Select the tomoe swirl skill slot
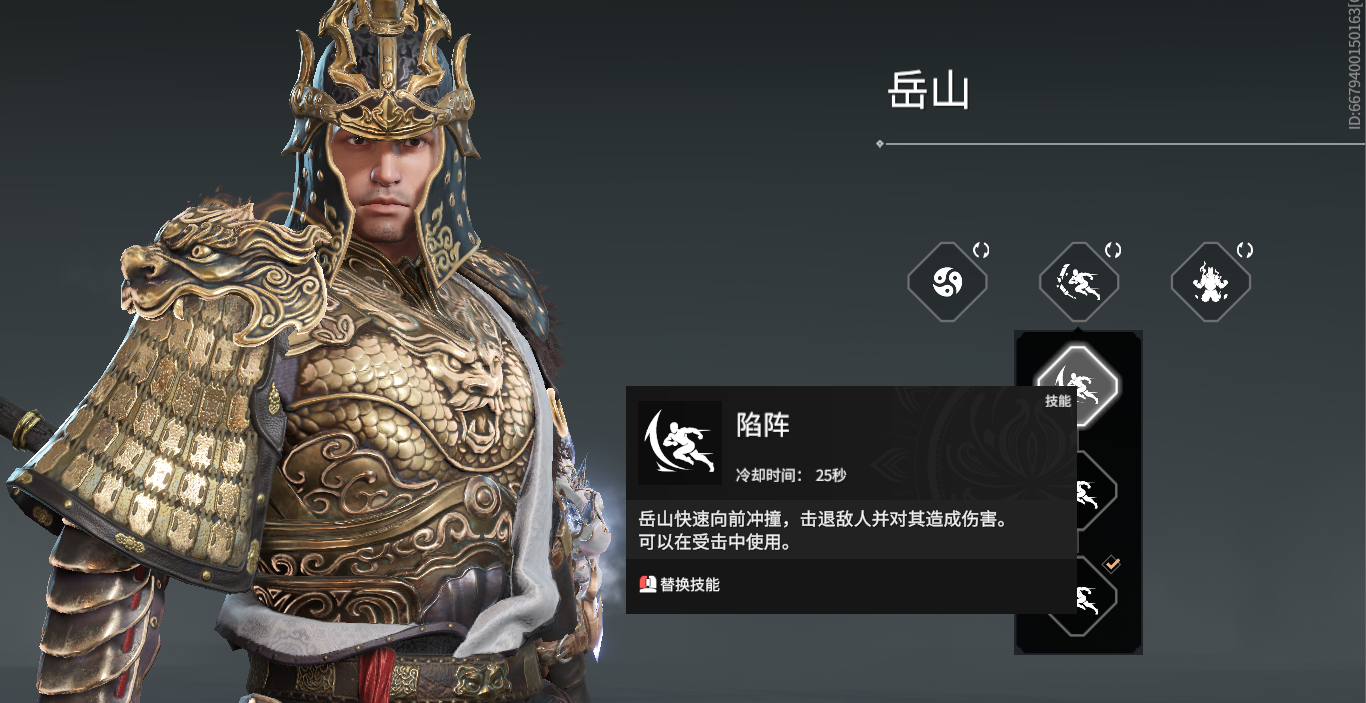1366x703 pixels. (x=947, y=282)
